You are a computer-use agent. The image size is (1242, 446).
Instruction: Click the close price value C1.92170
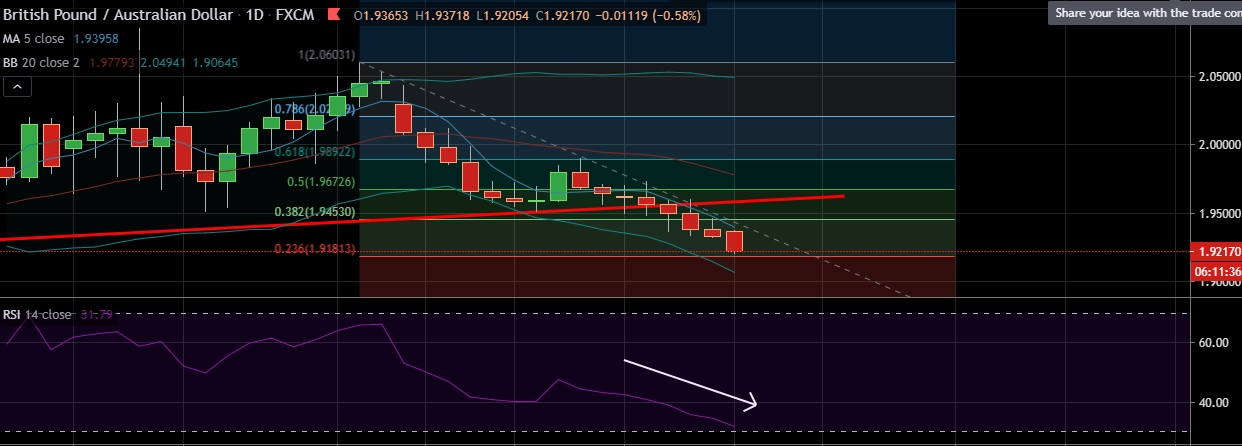pos(560,18)
